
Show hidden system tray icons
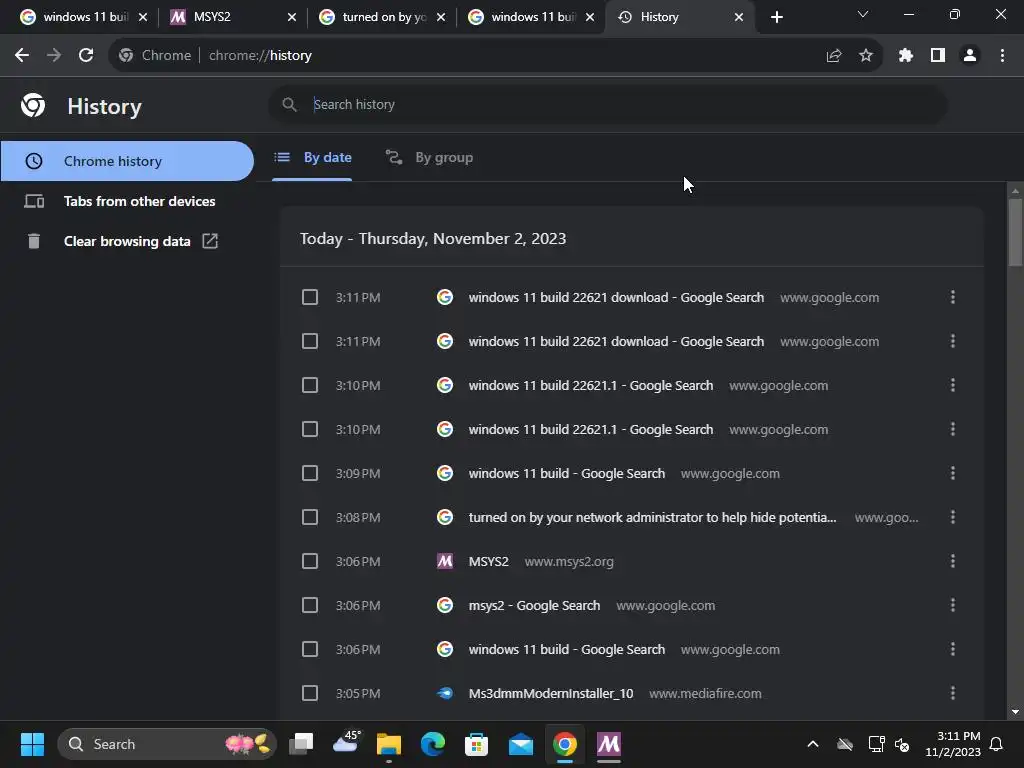813,744
